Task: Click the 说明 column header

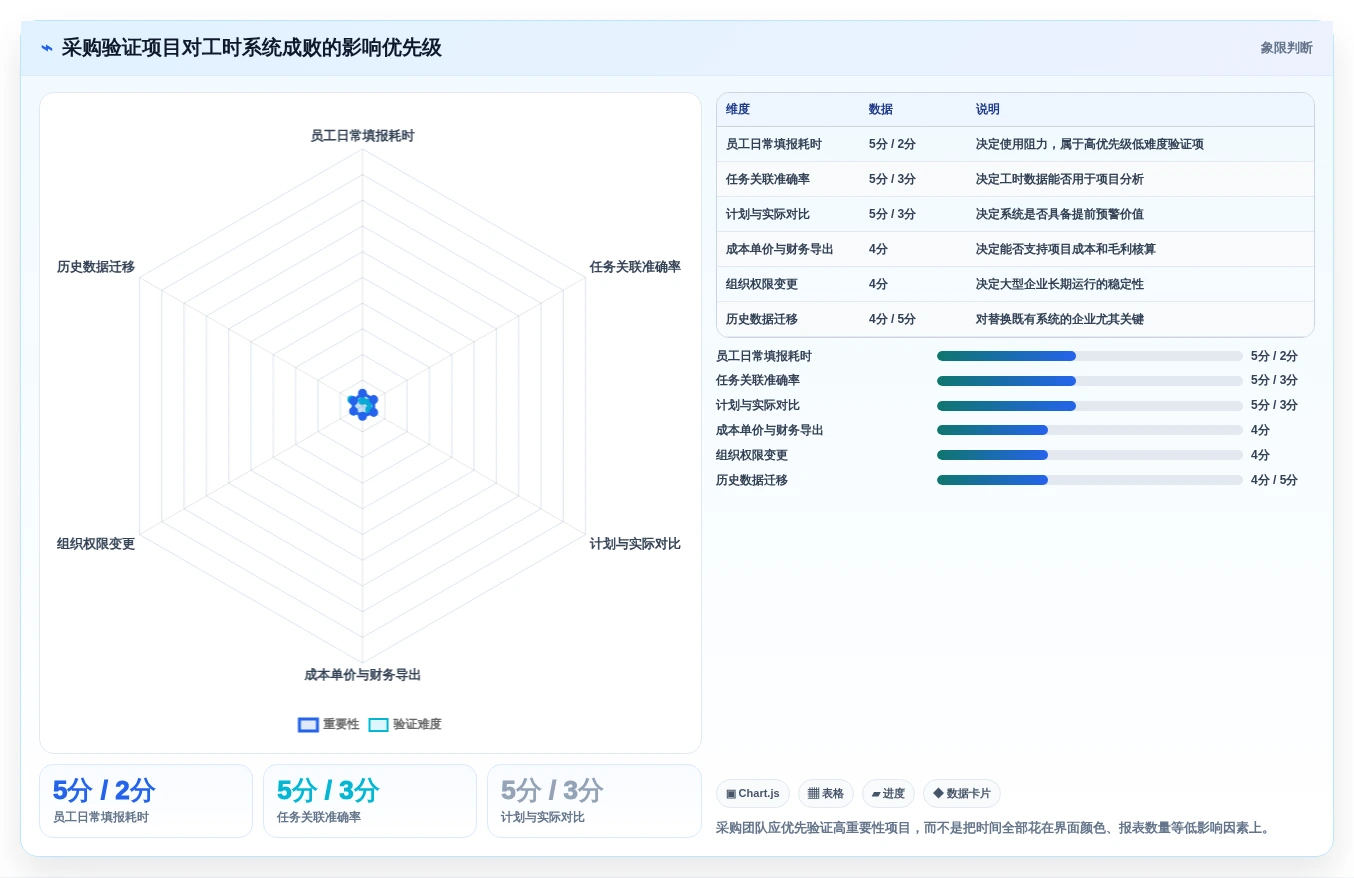Action: [x=988, y=110]
